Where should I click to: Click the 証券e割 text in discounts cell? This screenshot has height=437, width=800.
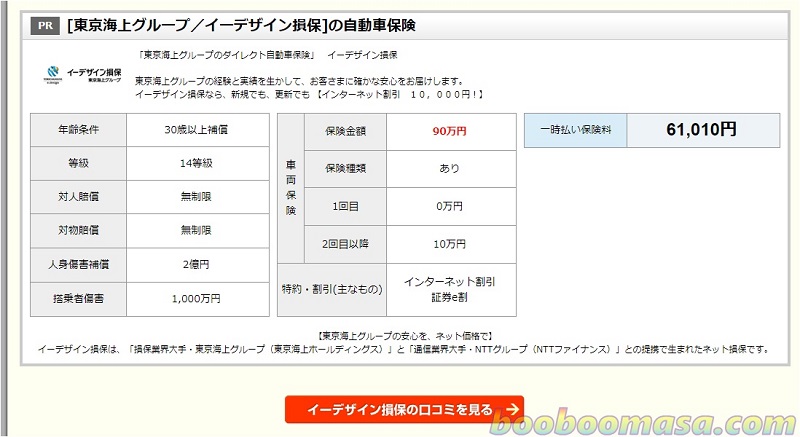pyautogui.click(x=449, y=297)
